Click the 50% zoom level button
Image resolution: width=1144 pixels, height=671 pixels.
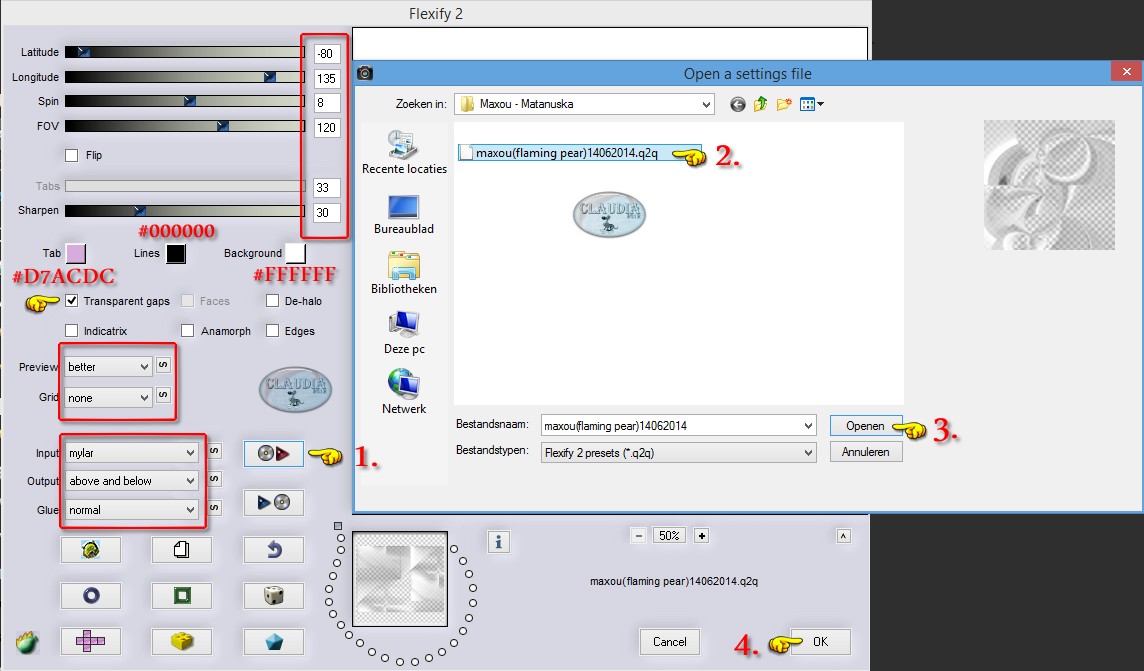coord(669,536)
